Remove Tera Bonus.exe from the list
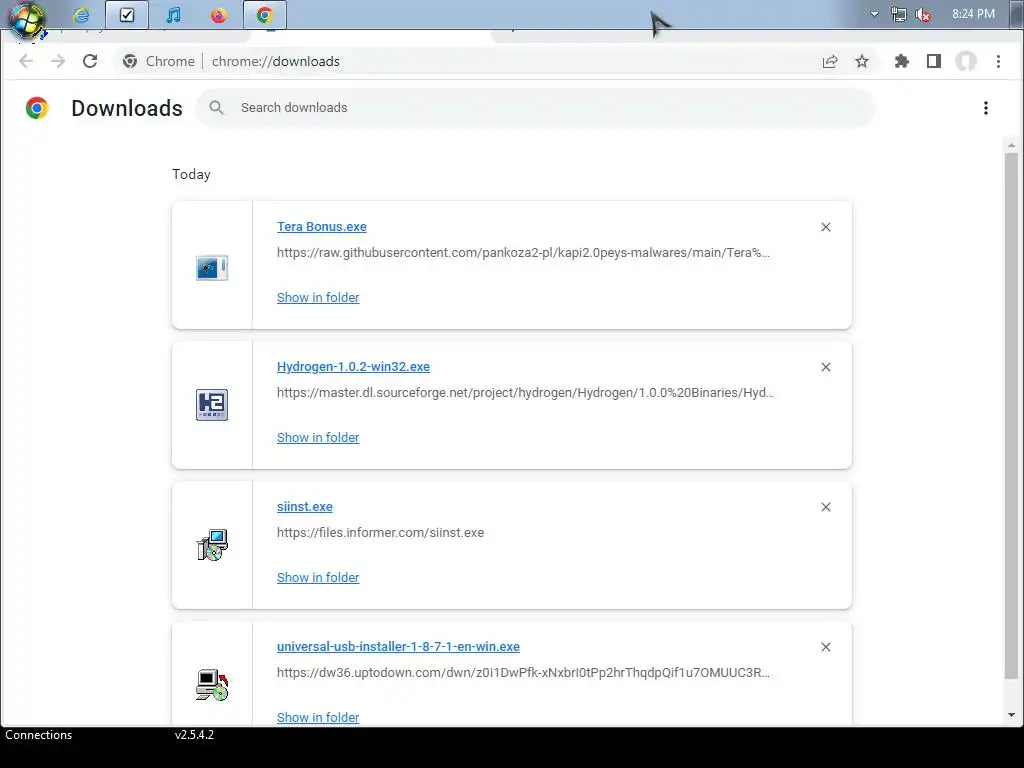 click(825, 227)
